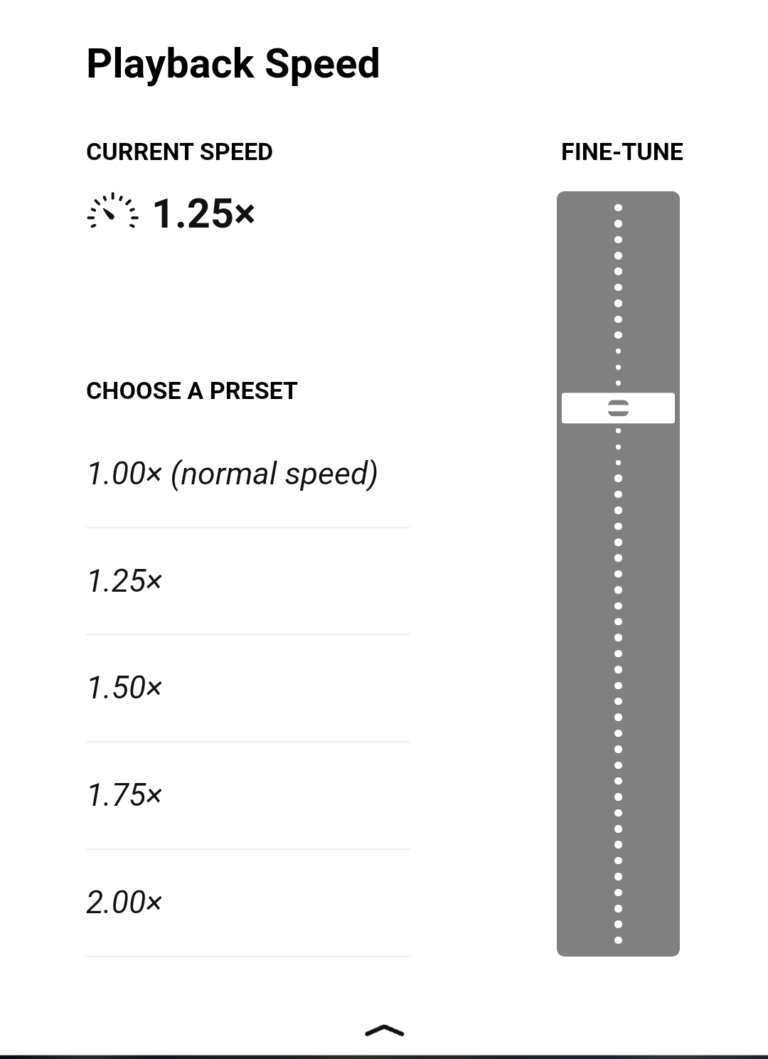Collapse the panel with the bottom chevron

coord(384,1030)
